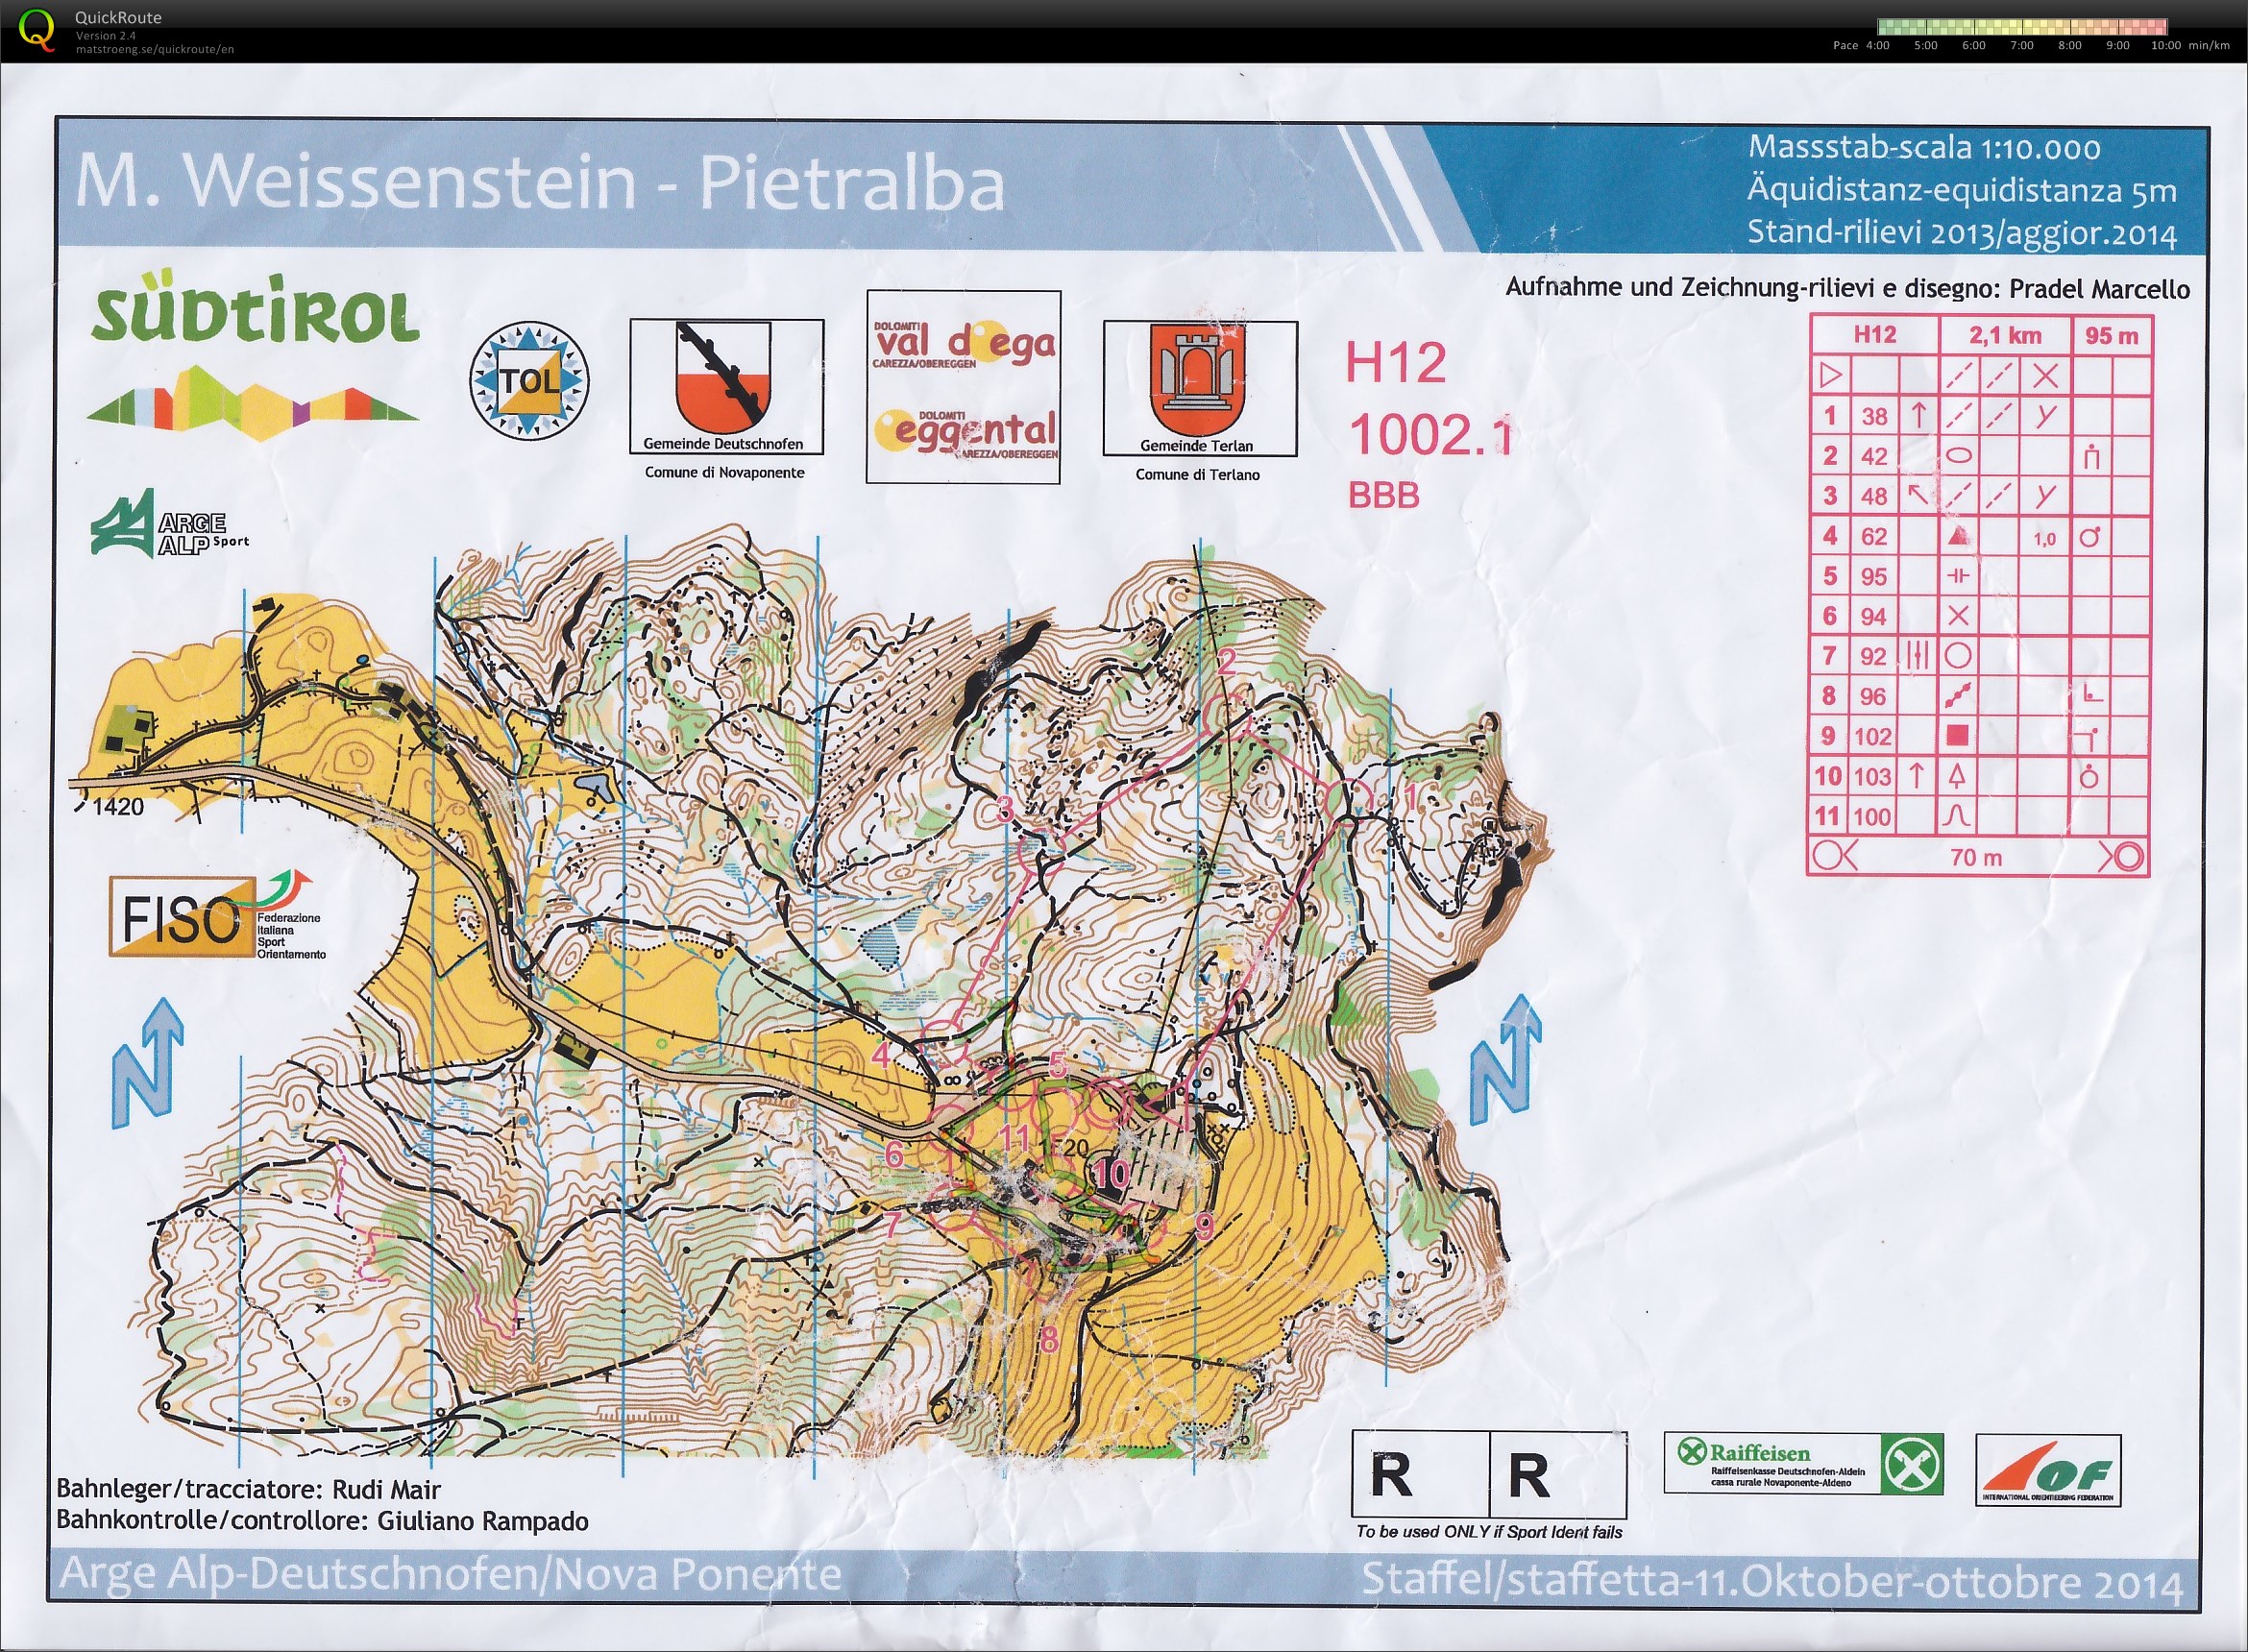The image size is (2248, 1652).
Task: Click the start triangle in control description
Action: [x=1830, y=375]
